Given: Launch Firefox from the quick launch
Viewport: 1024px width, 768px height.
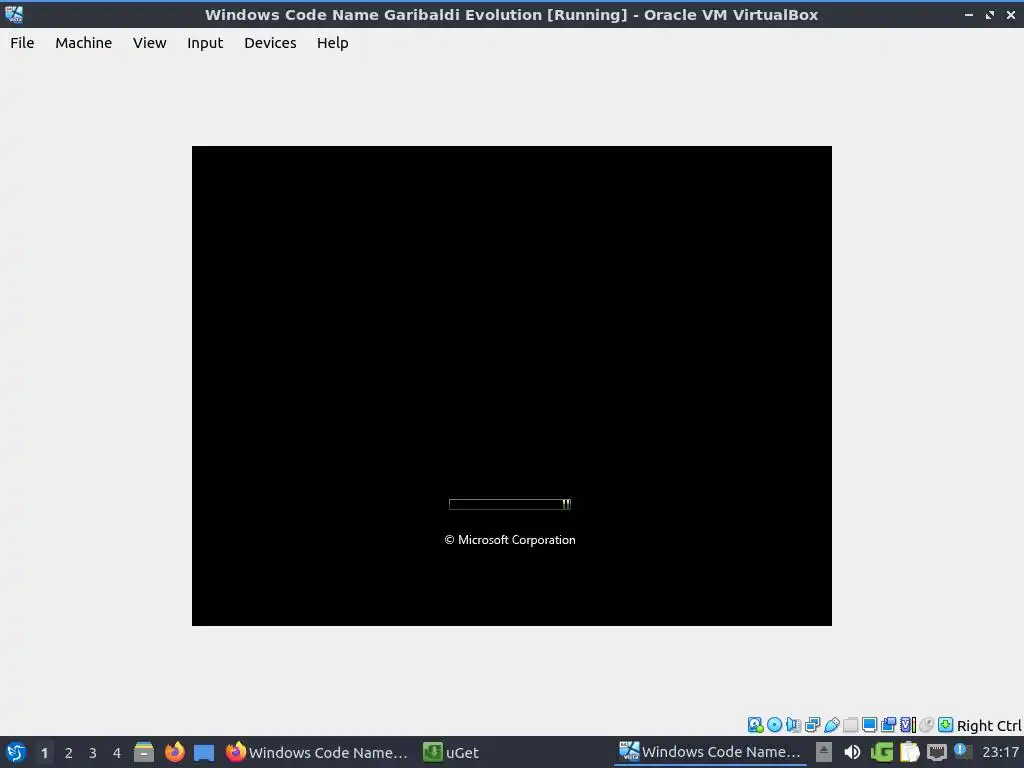Looking at the screenshot, I should tap(174, 752).
